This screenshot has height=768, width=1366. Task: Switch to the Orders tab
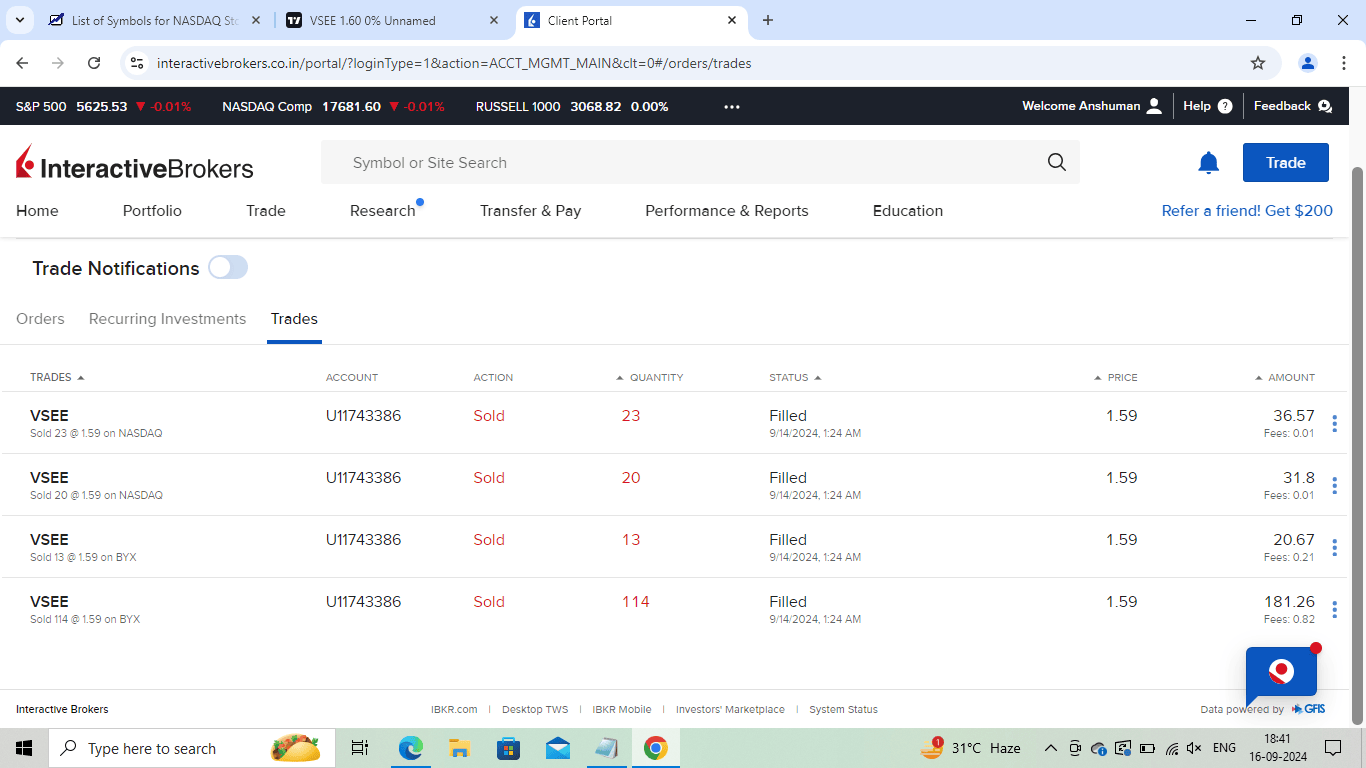40,319
